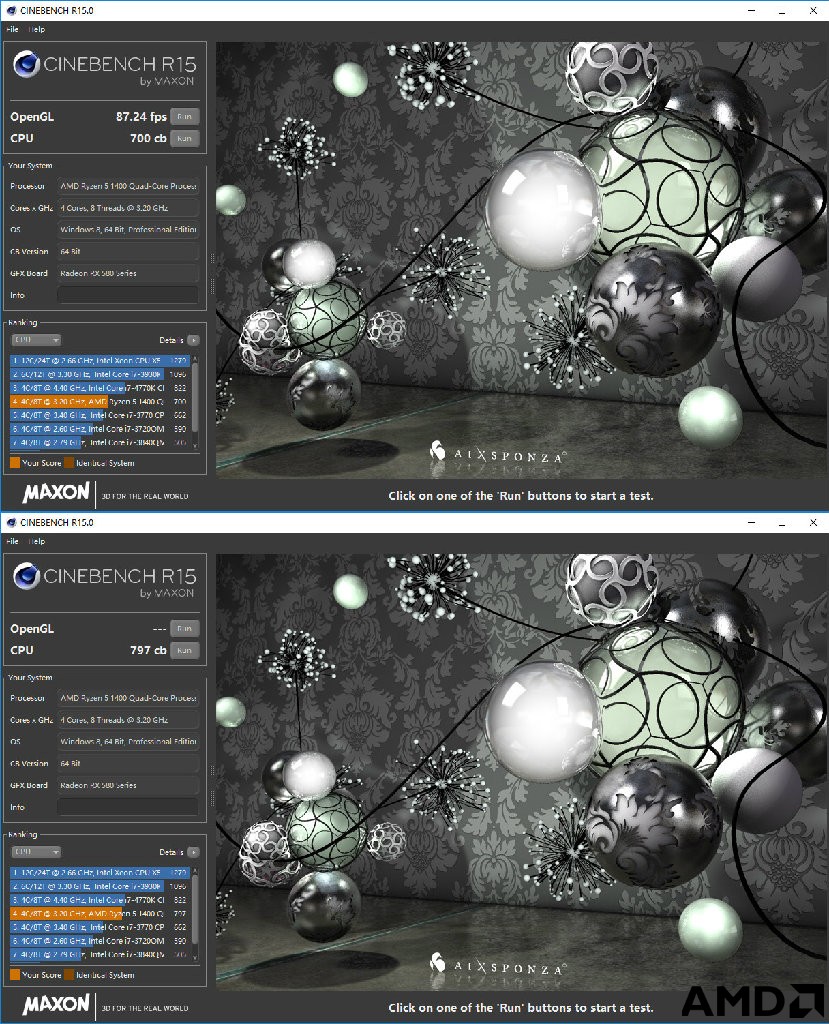
Task: Select the i7-3770 ranking row in the upper window
Action: 100,415
